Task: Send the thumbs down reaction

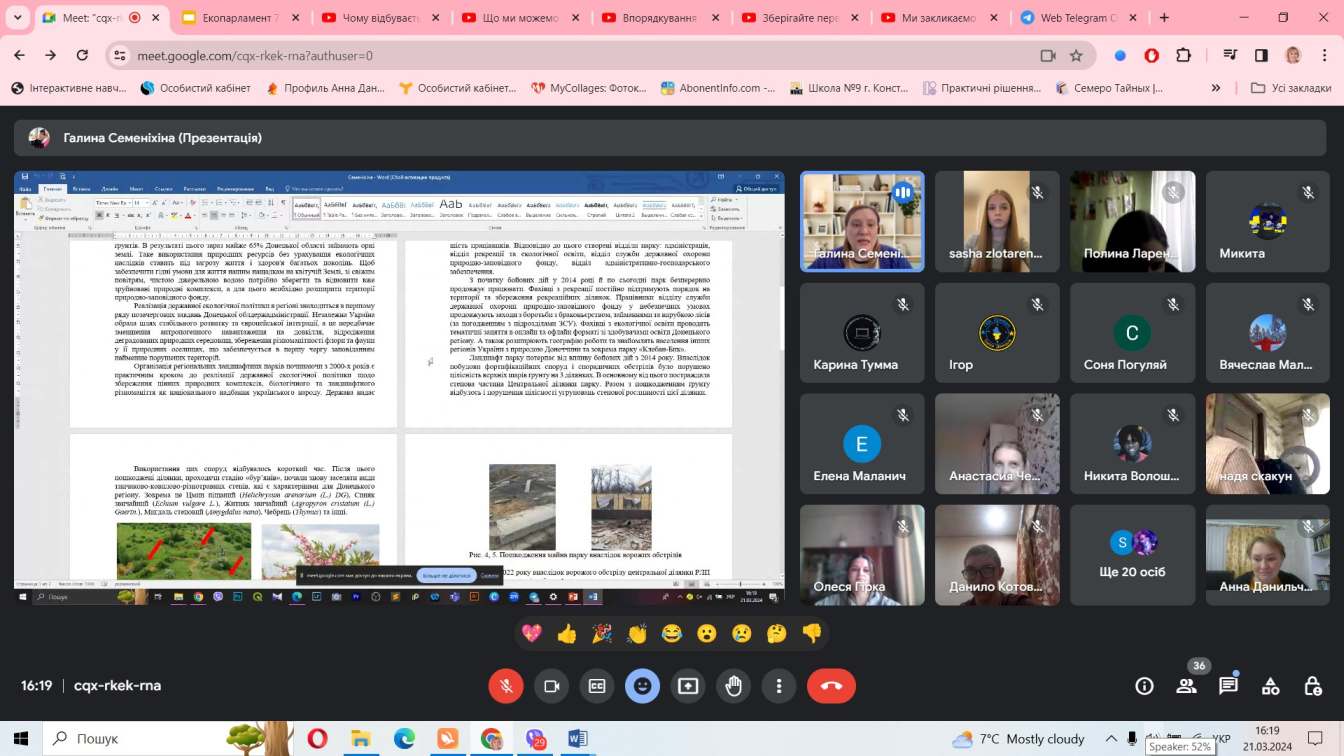Action: [812, 633]
